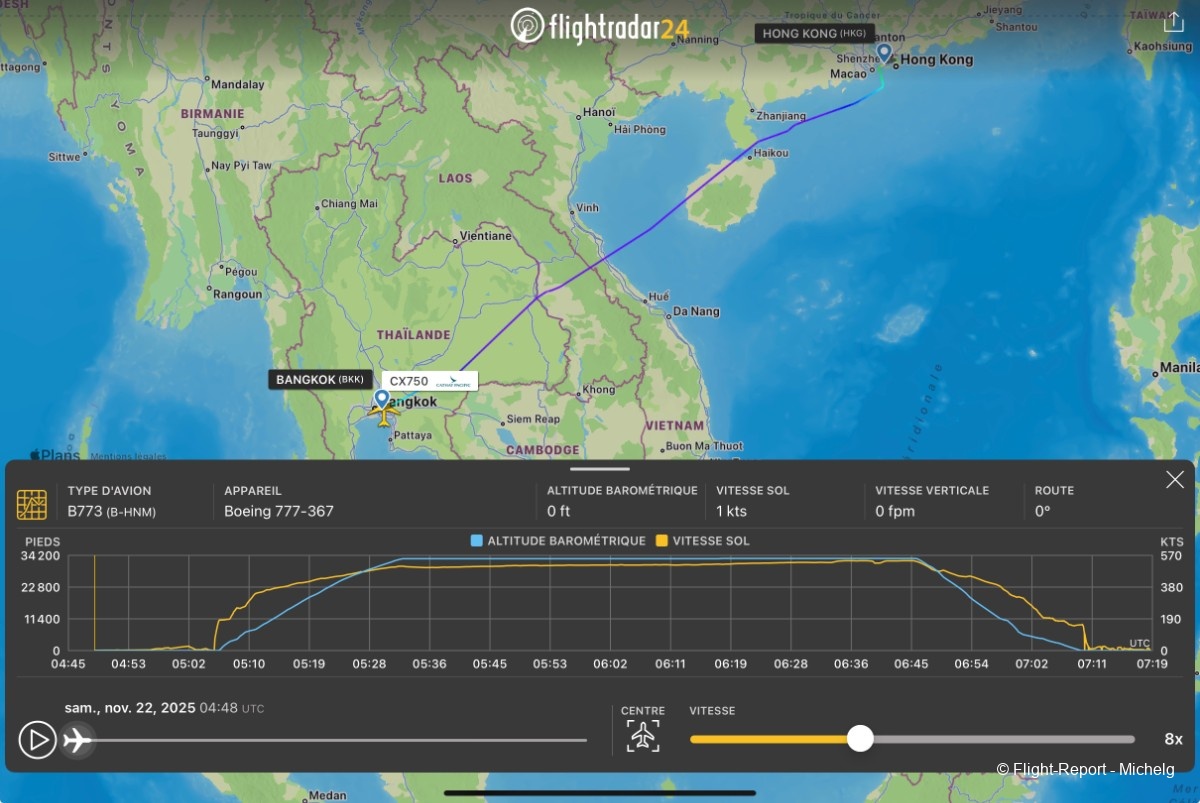The height and width of the screenshot is (803, 1200).
Task: Click the B-HNM aircraft registration
Action: pos(131,512)
